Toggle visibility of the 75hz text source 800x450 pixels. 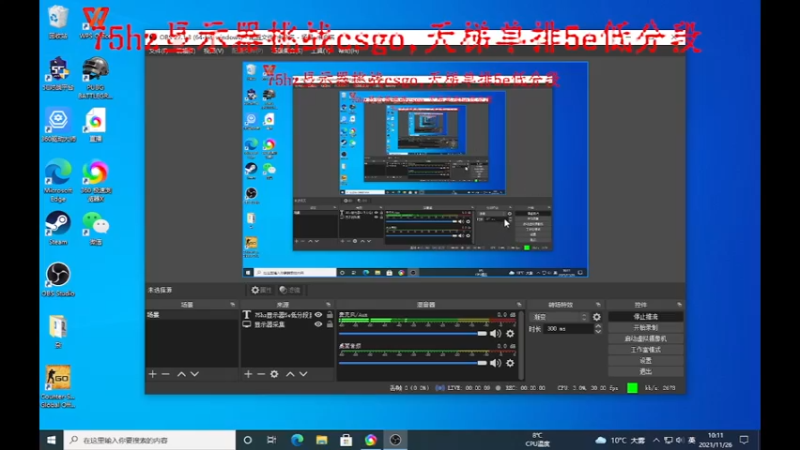318,315
